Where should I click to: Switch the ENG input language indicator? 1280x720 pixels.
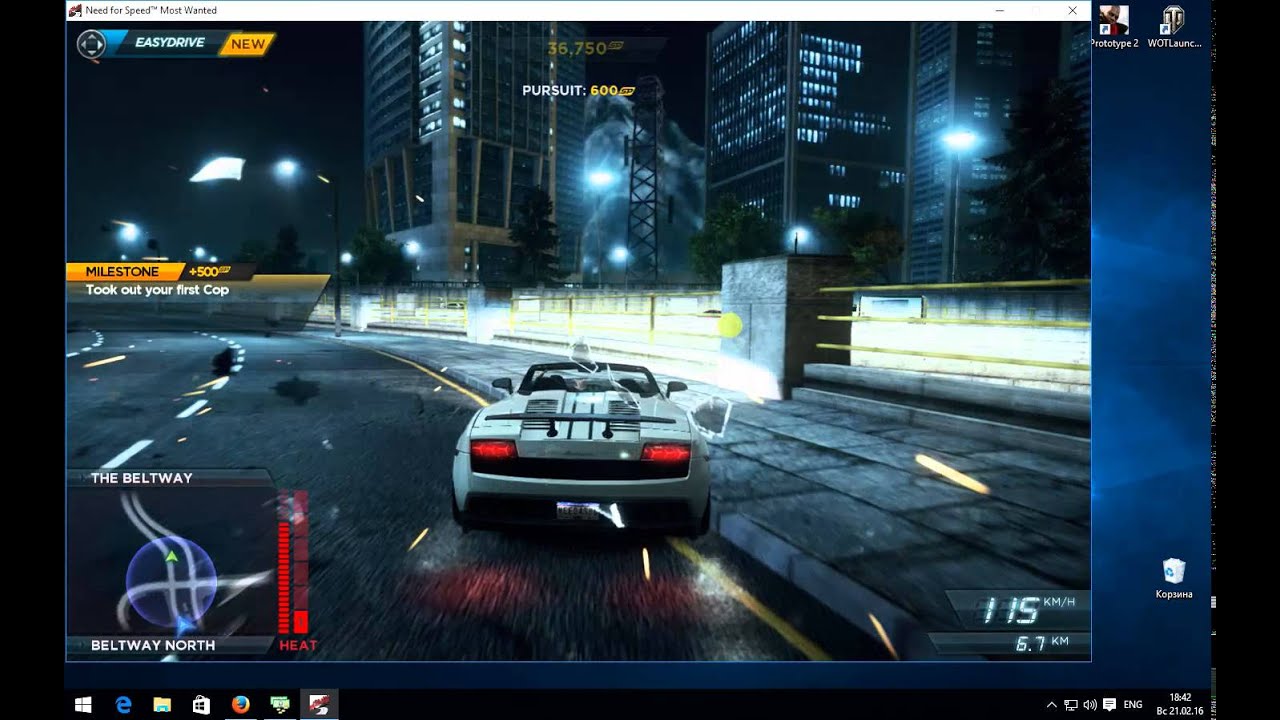[1133, 704]
